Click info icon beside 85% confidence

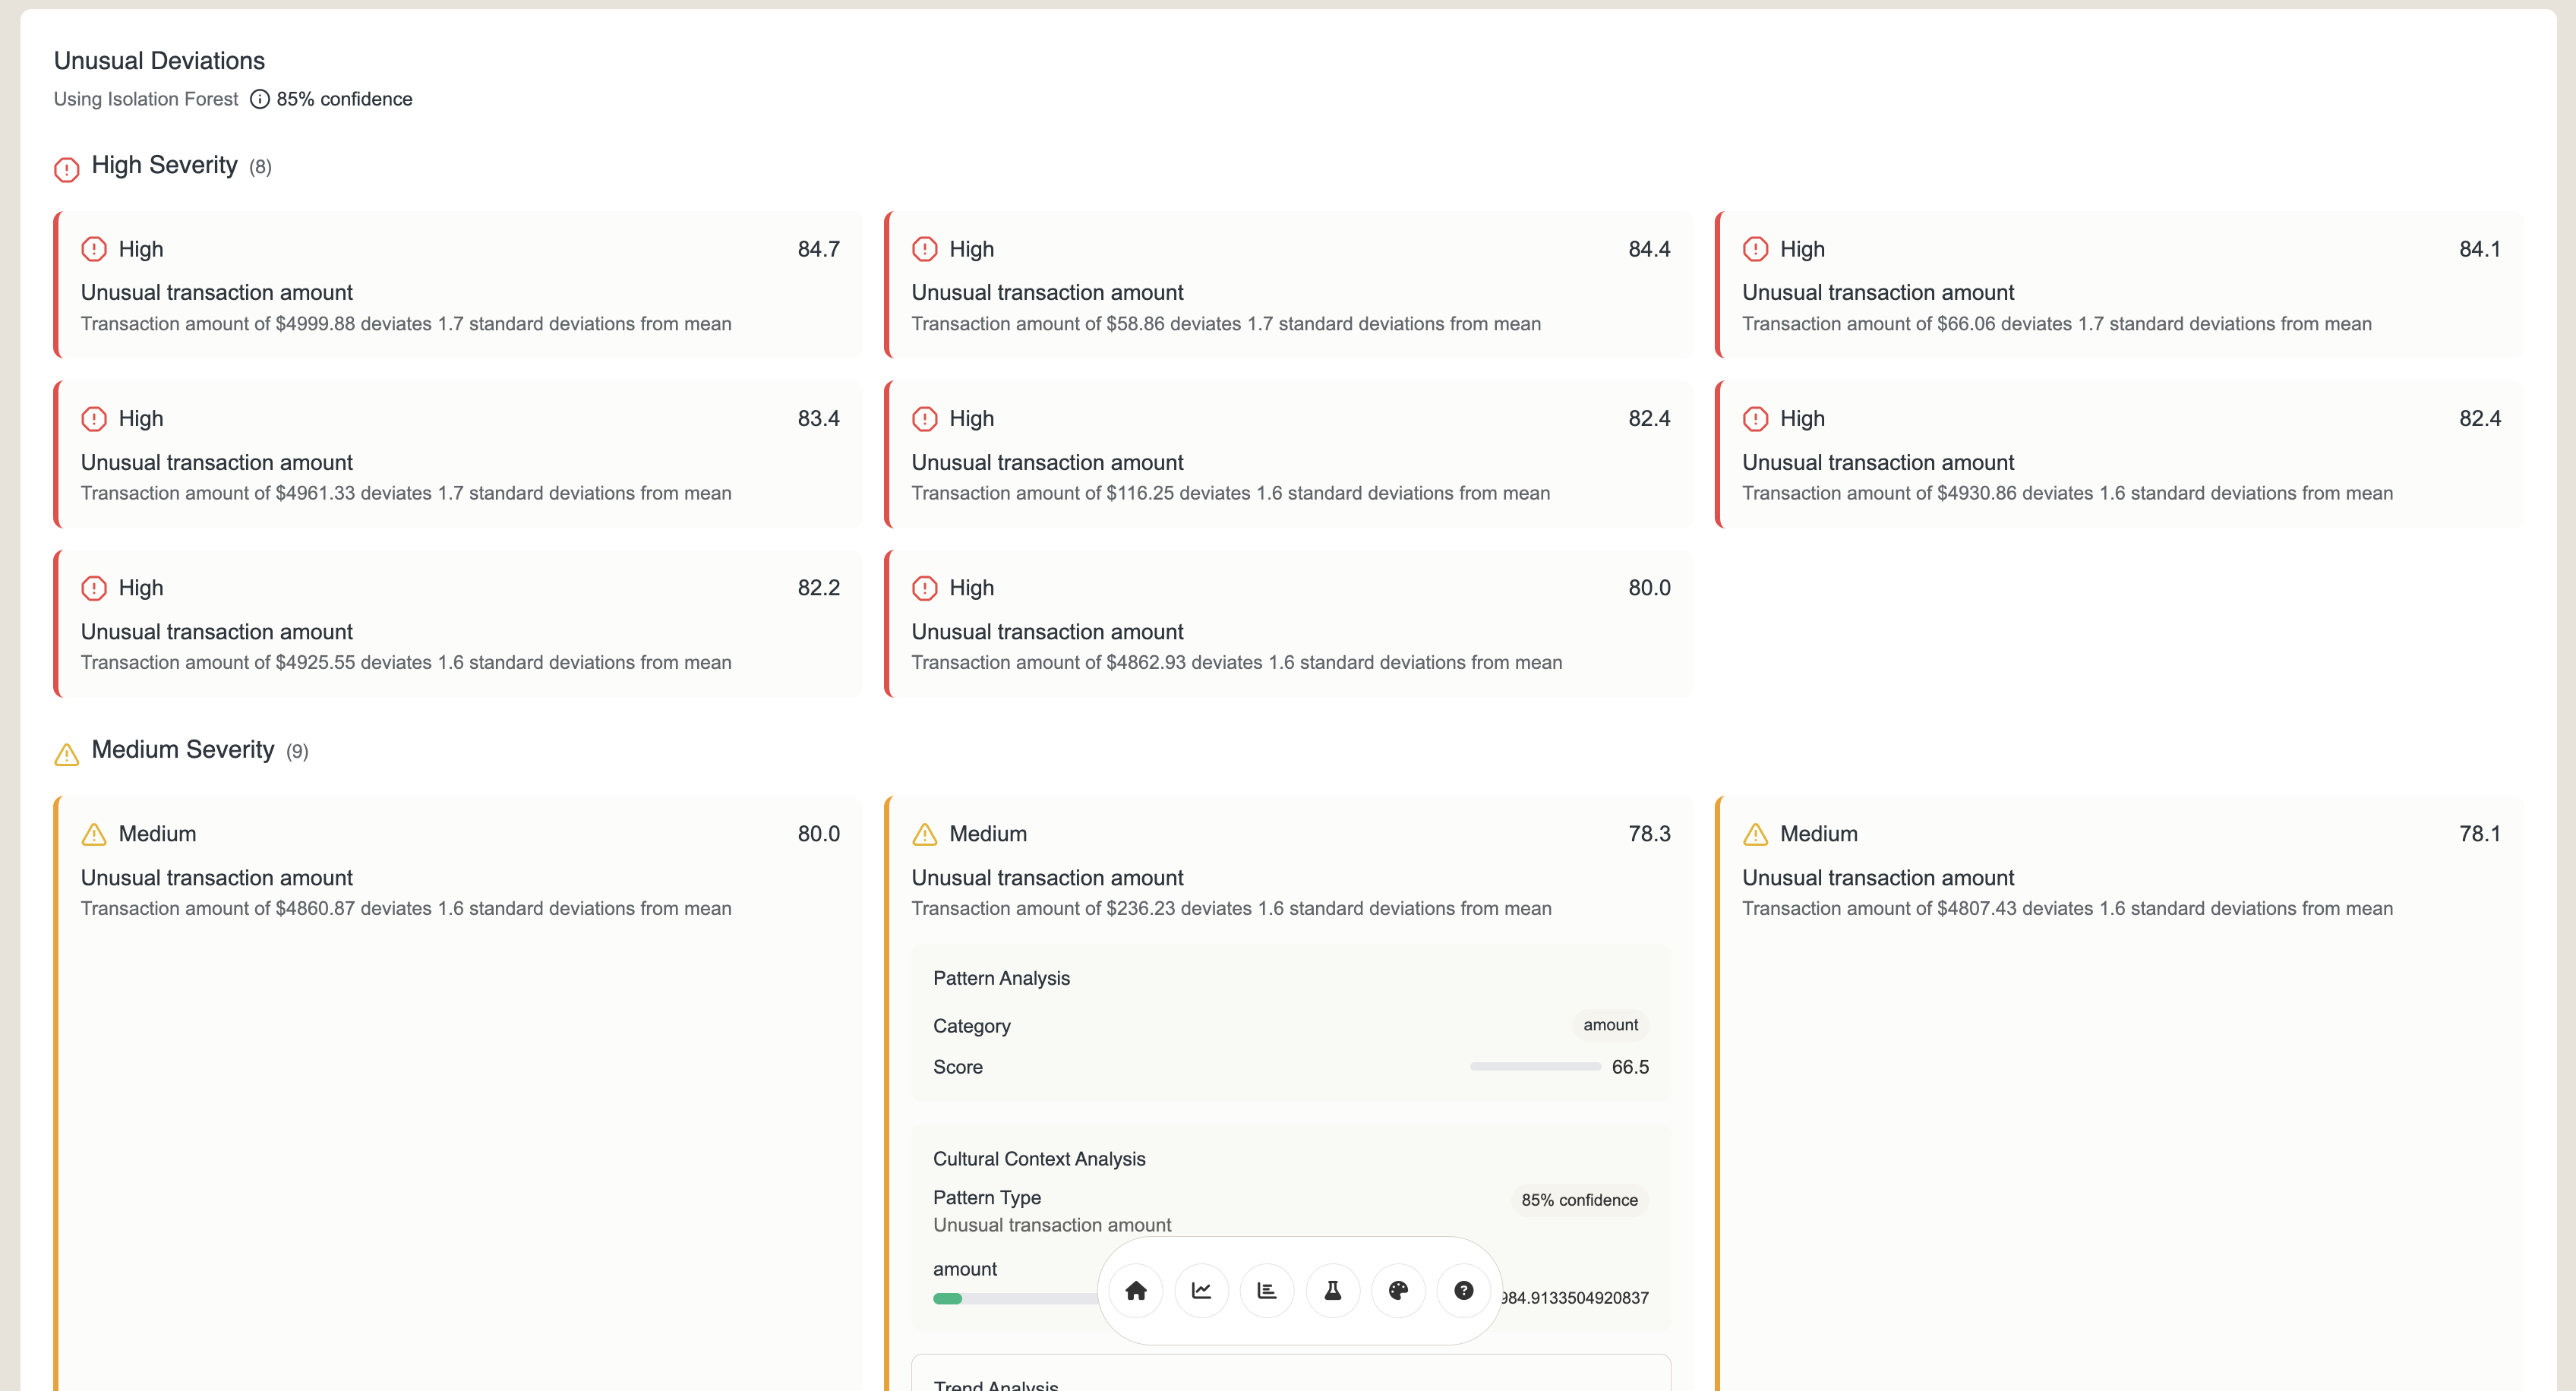click(260, 99)
